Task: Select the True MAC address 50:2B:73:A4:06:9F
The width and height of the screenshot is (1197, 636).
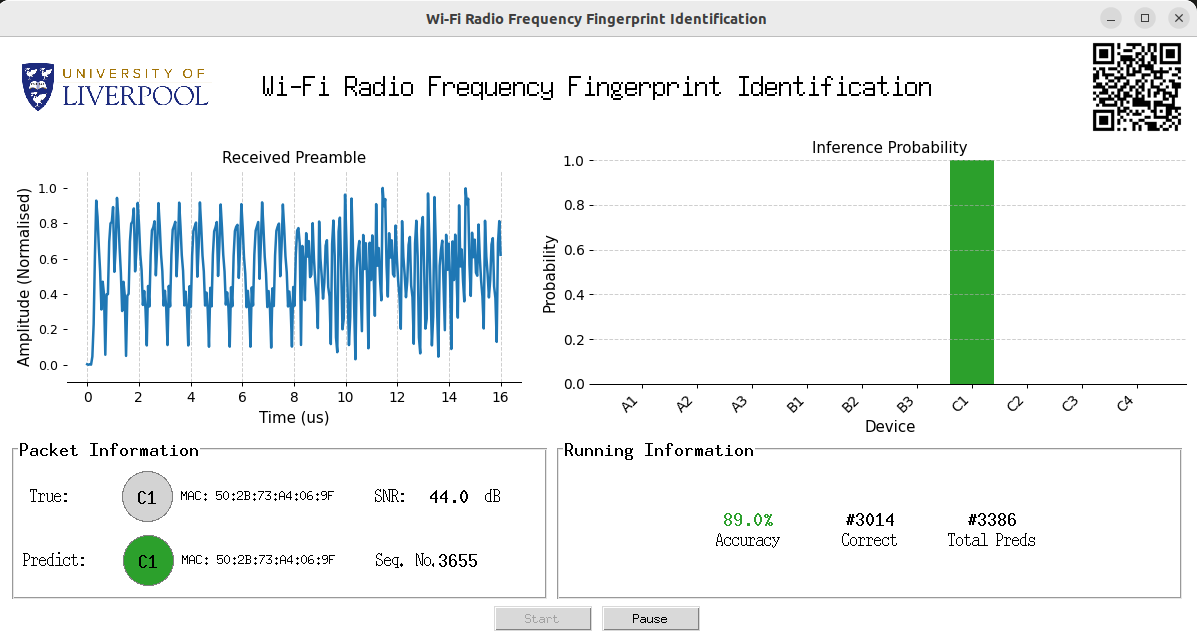Action: [x=256, y=495]
